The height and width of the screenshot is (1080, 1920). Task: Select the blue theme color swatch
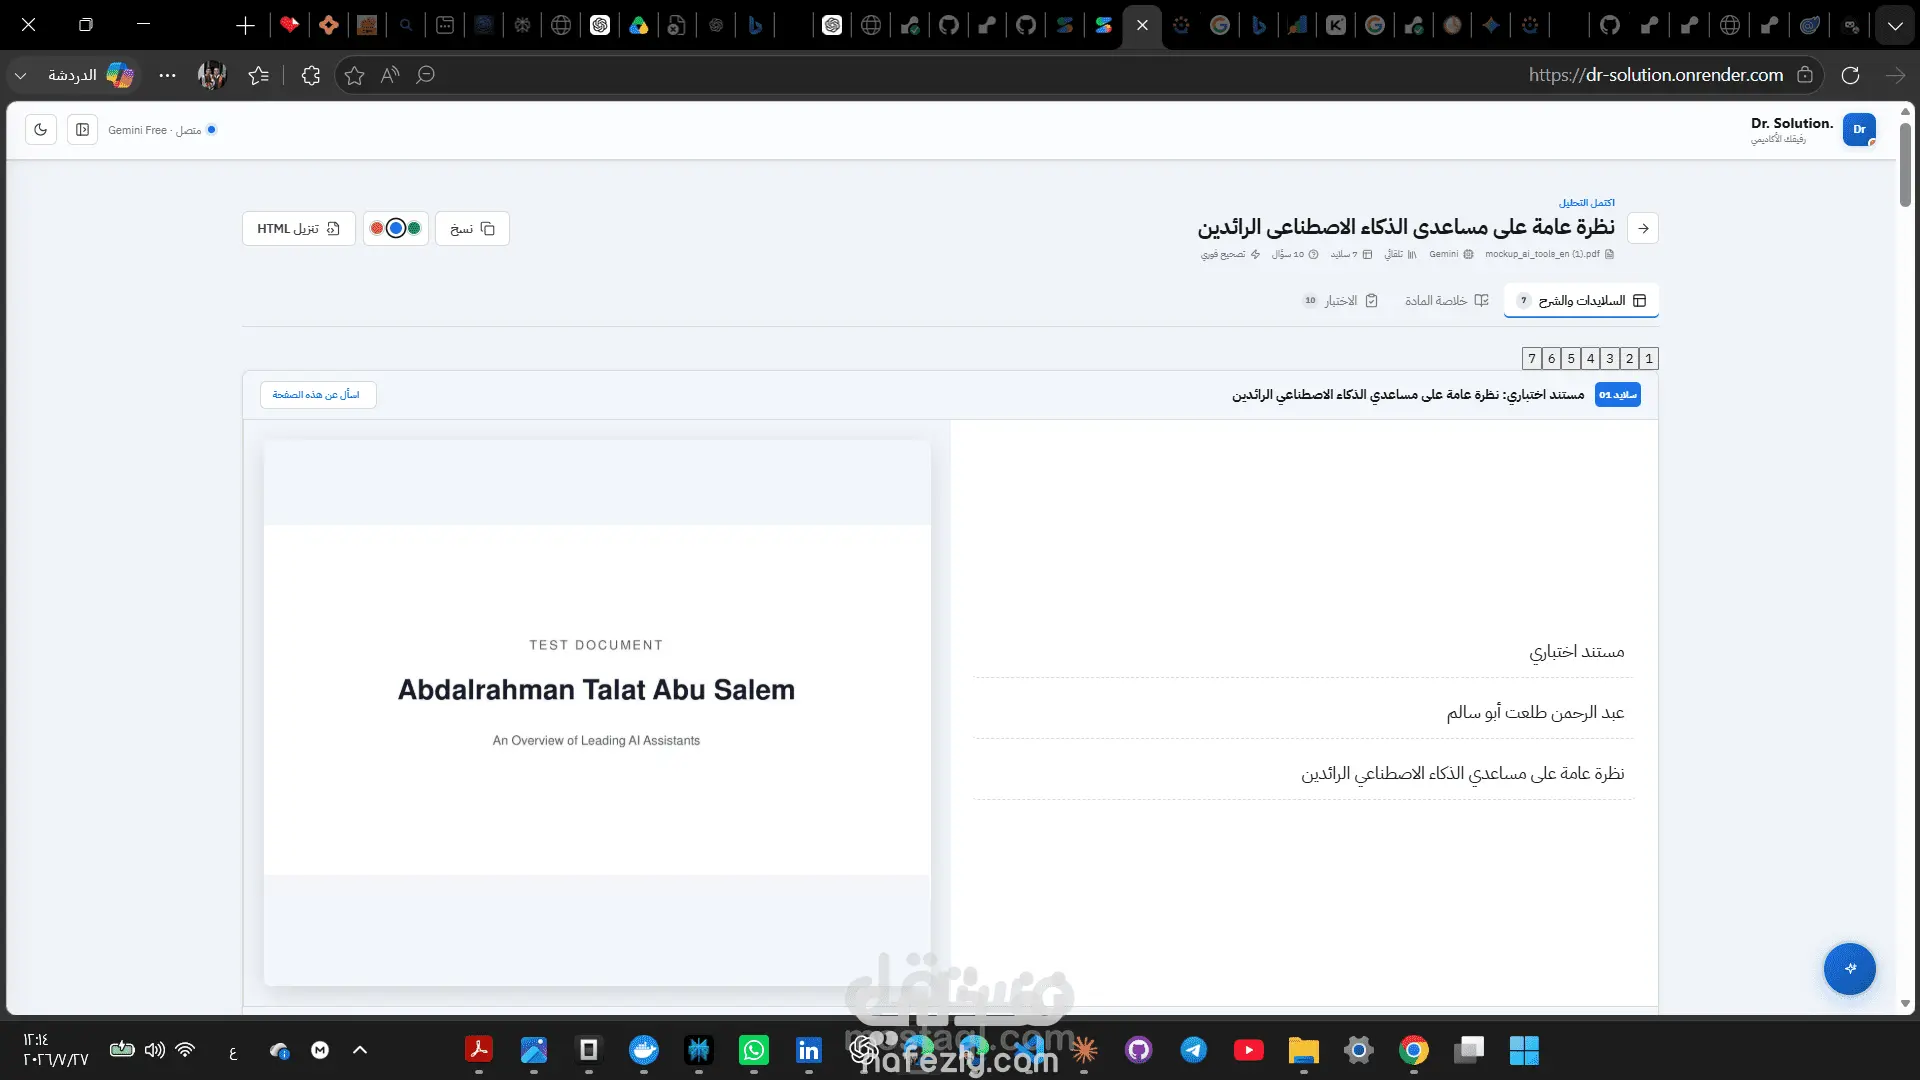point(396,229)
